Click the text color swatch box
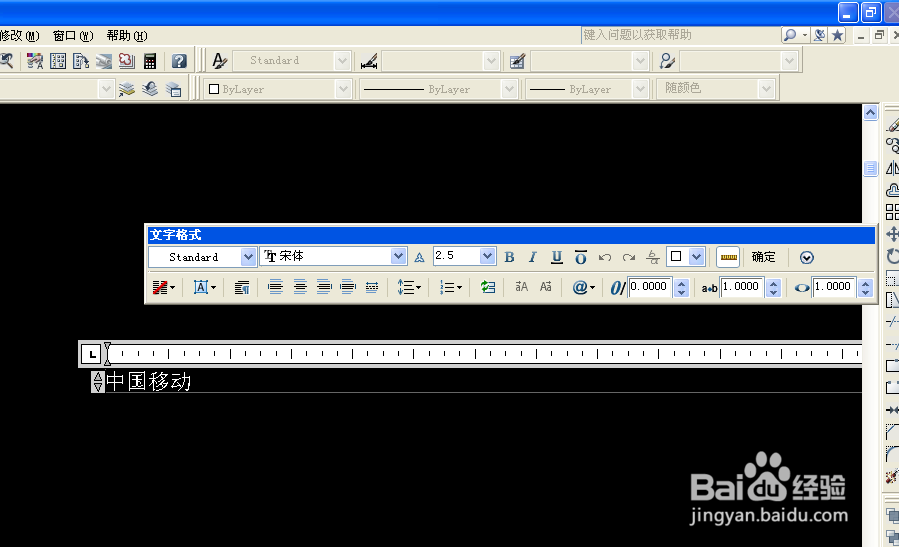 point(677,257)
